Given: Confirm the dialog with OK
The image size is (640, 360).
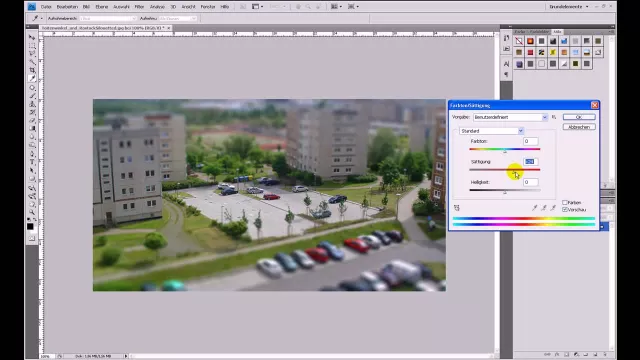Looking at the screenshot, I should tap(579, 117).
